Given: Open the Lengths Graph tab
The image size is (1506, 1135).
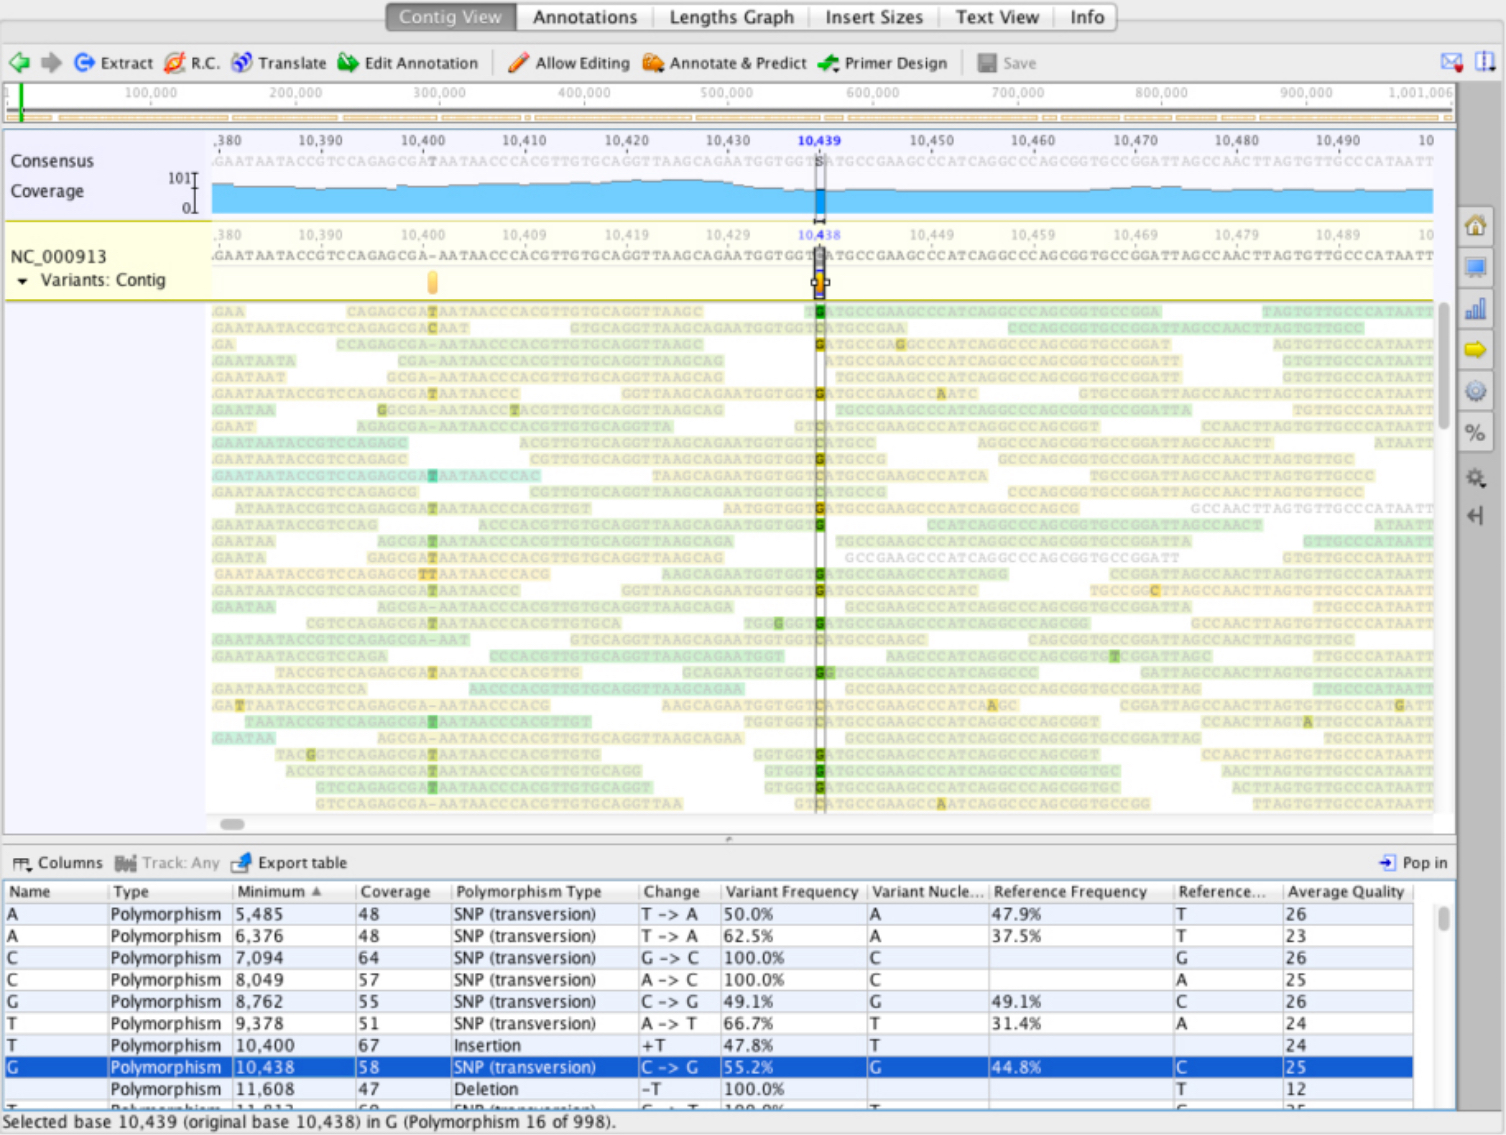Looking at the screenshot, I should pos(731,17).
